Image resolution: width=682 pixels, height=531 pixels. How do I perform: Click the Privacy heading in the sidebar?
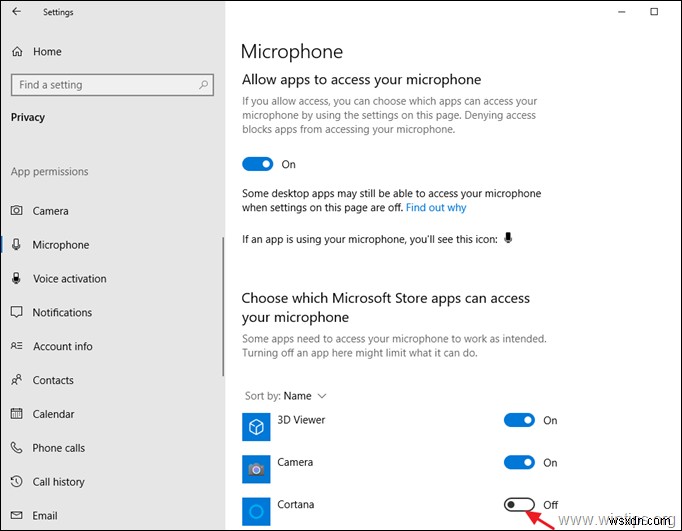28,117
